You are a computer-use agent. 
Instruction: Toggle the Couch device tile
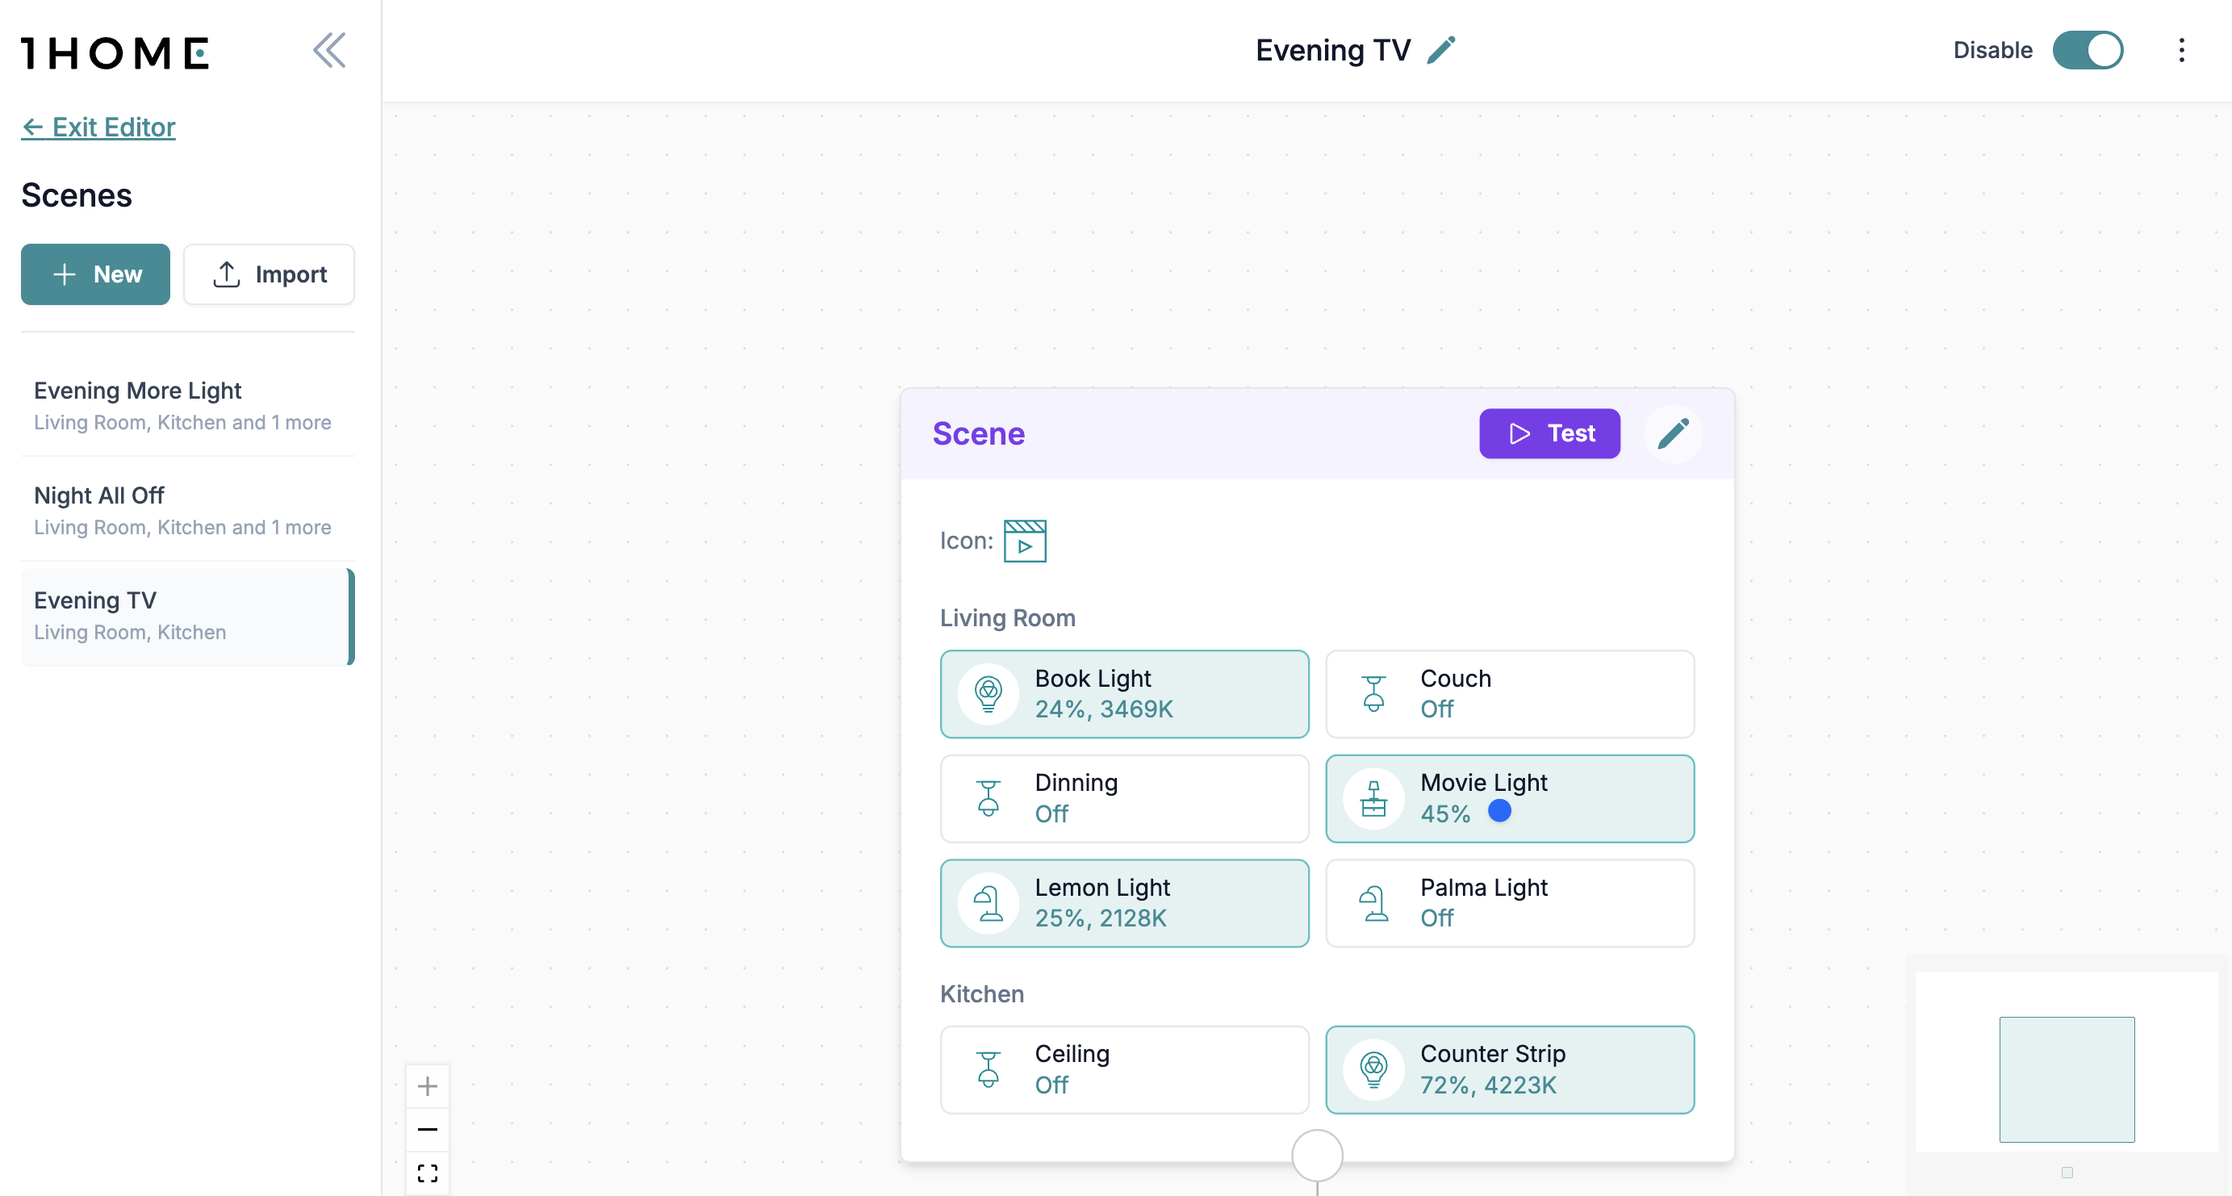1509,693
